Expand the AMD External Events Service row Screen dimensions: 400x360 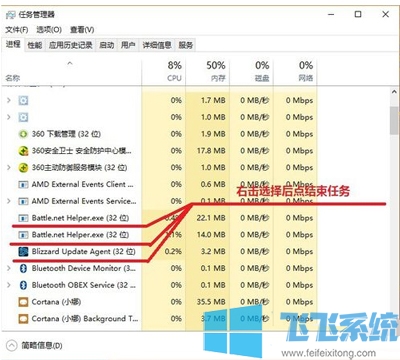coord(9,201)
